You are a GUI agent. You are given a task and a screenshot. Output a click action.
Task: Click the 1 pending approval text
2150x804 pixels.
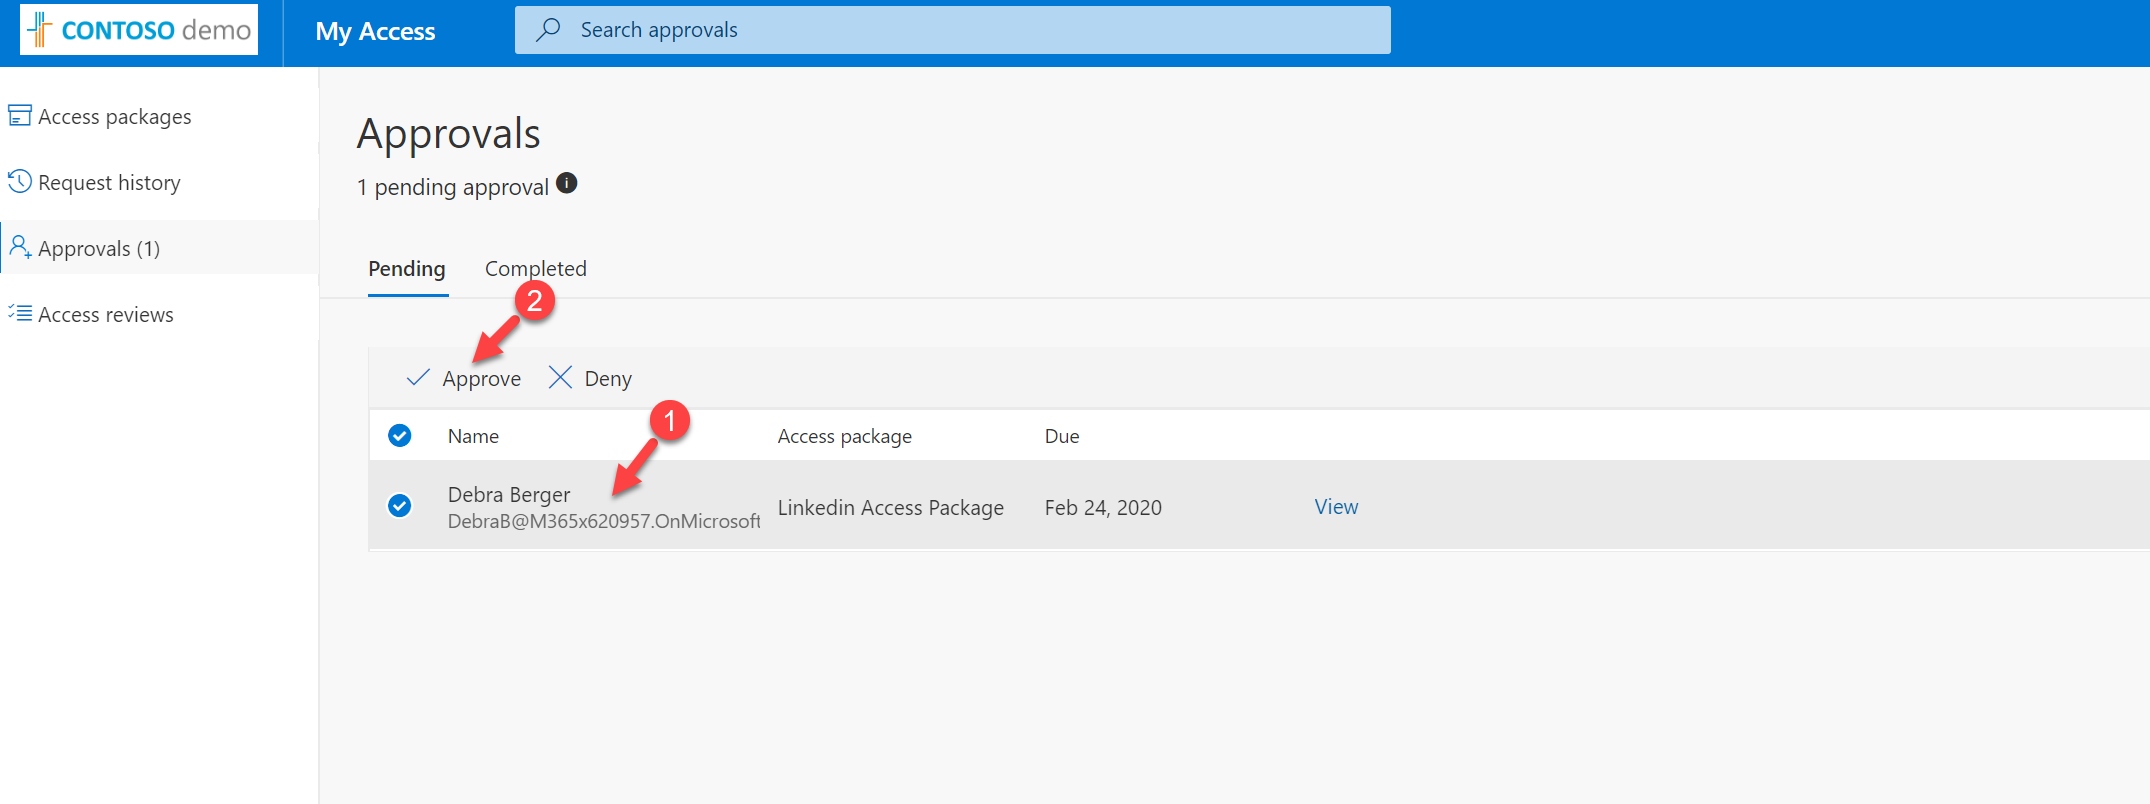[453, 188]
